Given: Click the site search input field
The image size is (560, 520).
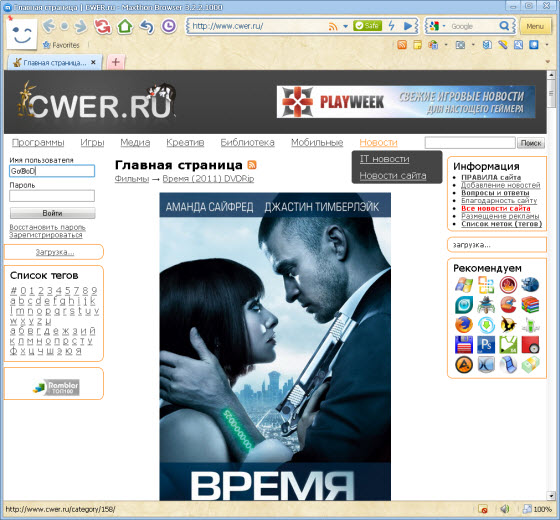Looking at the screenshot, I should click(x=470, y=142).
